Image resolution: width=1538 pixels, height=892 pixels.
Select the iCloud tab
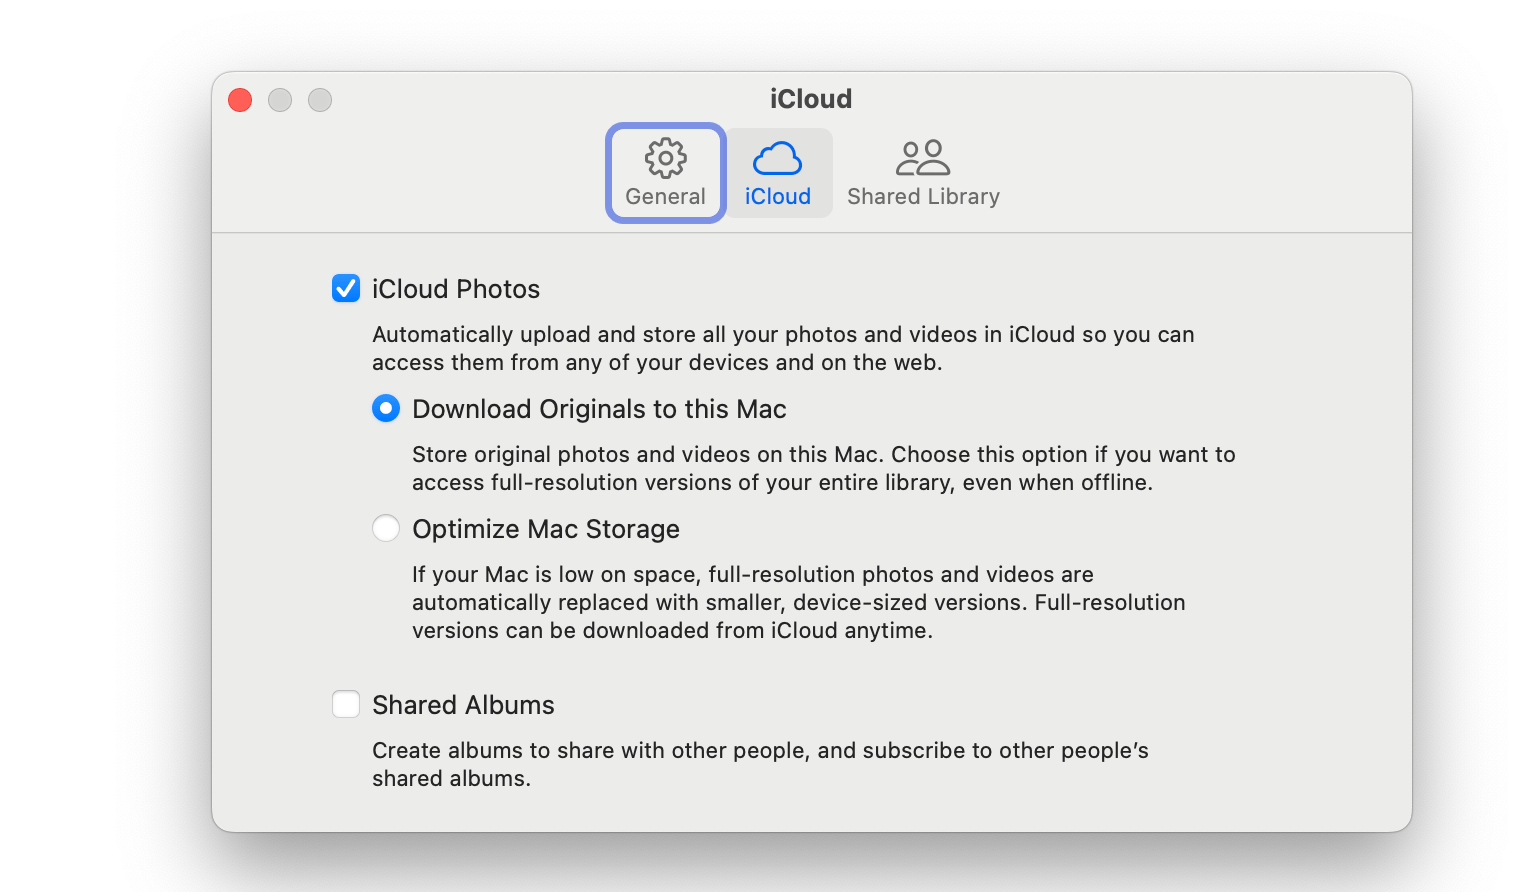pyautogui.click(x=778, y=172)
